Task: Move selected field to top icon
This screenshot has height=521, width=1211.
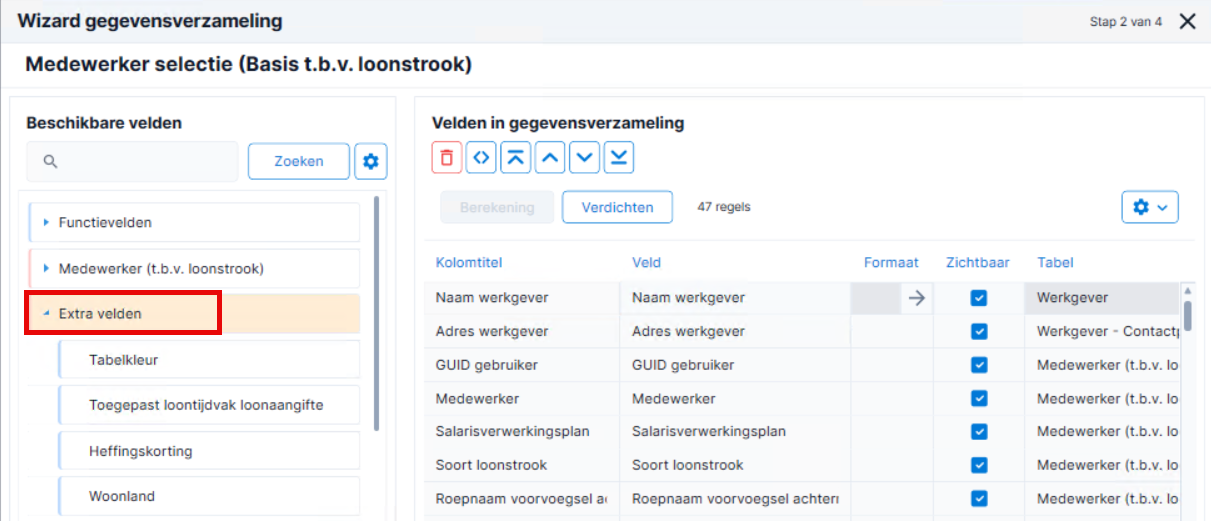Action: click(x=516, y=158)
